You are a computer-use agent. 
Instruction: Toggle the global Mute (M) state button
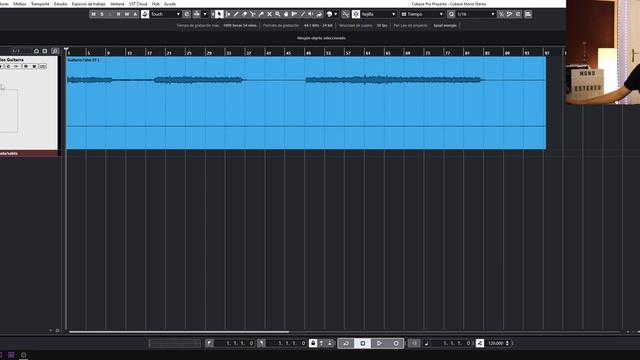(x=93, y=14)
